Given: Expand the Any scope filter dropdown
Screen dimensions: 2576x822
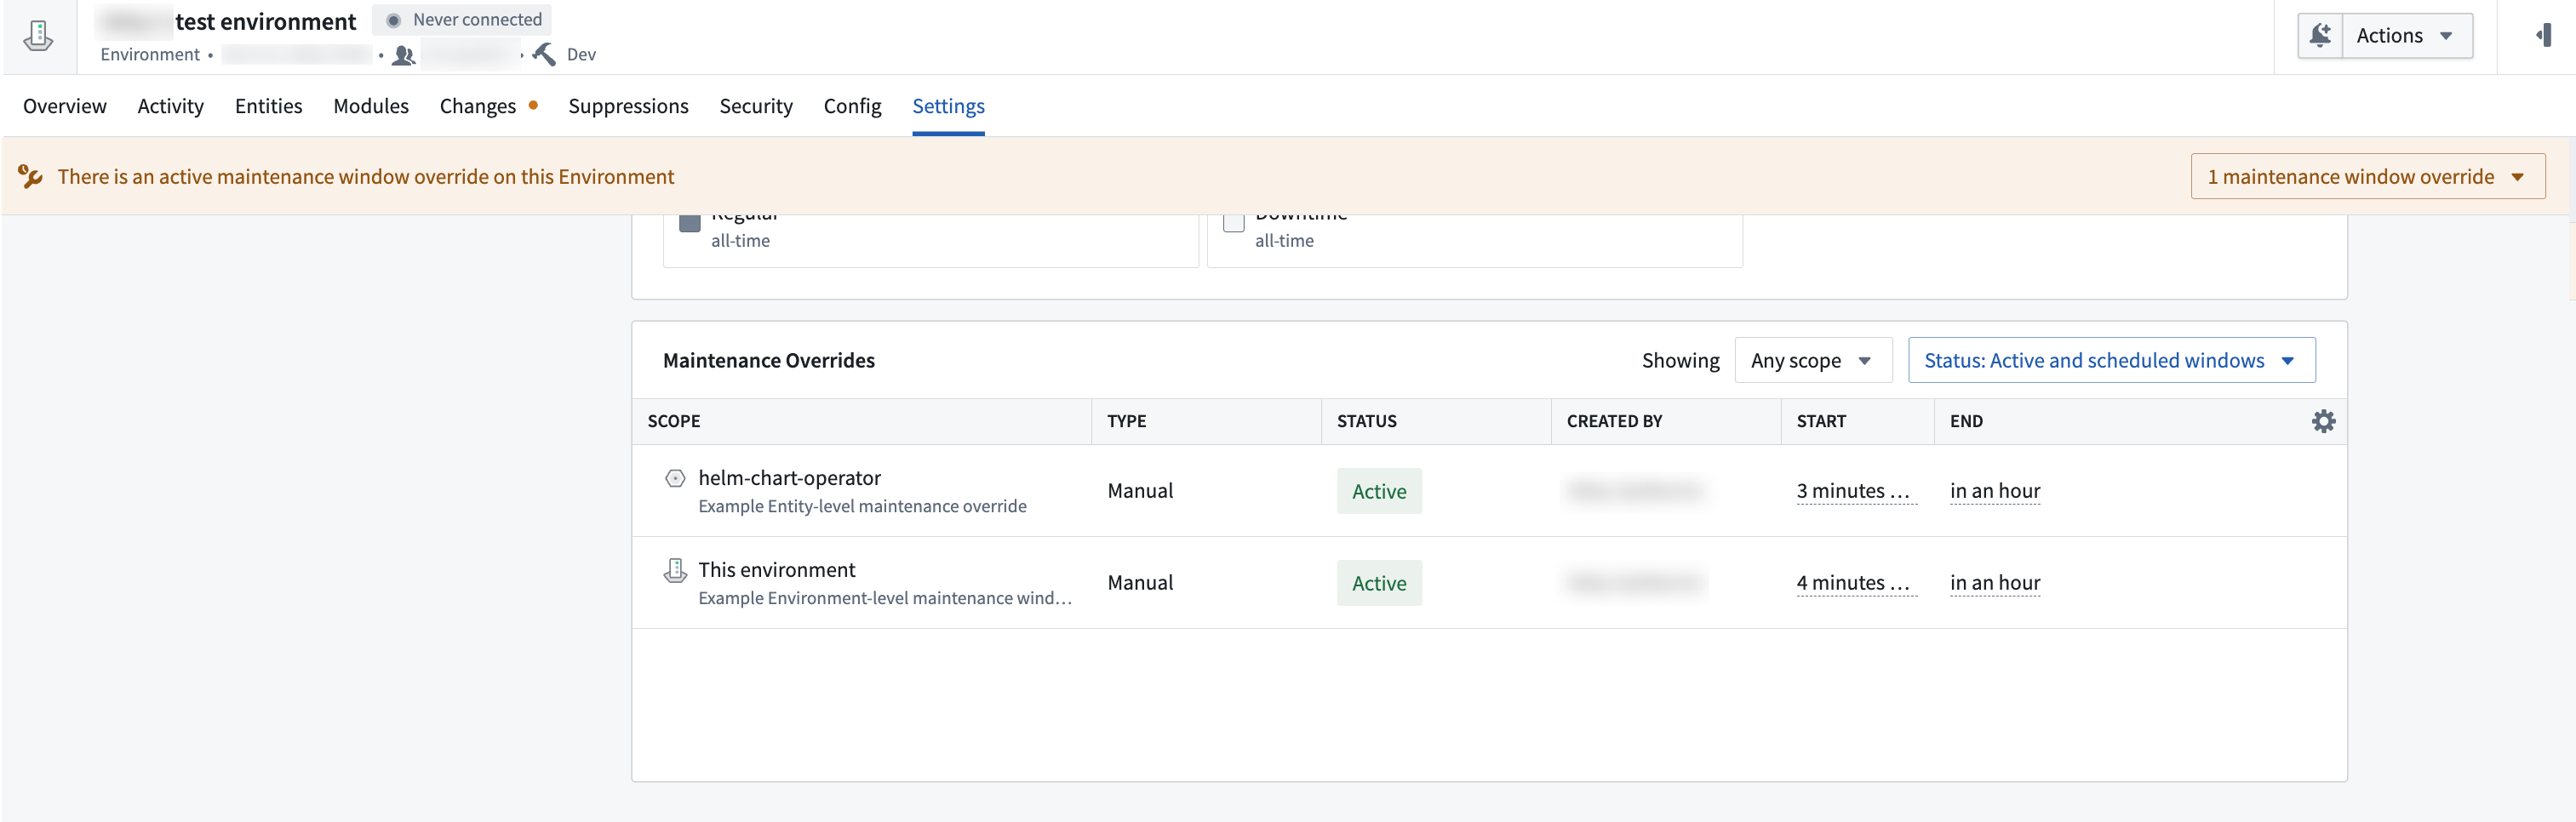Looking at the screenshot, I should [x=1812, y=360].
